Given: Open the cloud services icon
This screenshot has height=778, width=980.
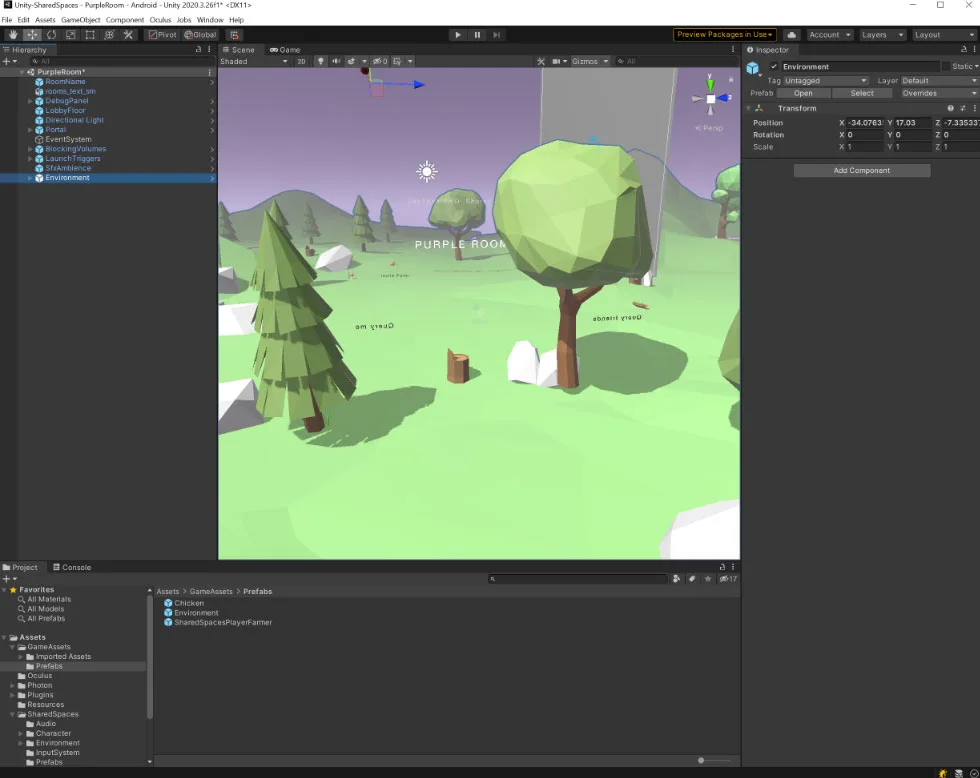Looking at the screenshot, I should click(791, 35).
